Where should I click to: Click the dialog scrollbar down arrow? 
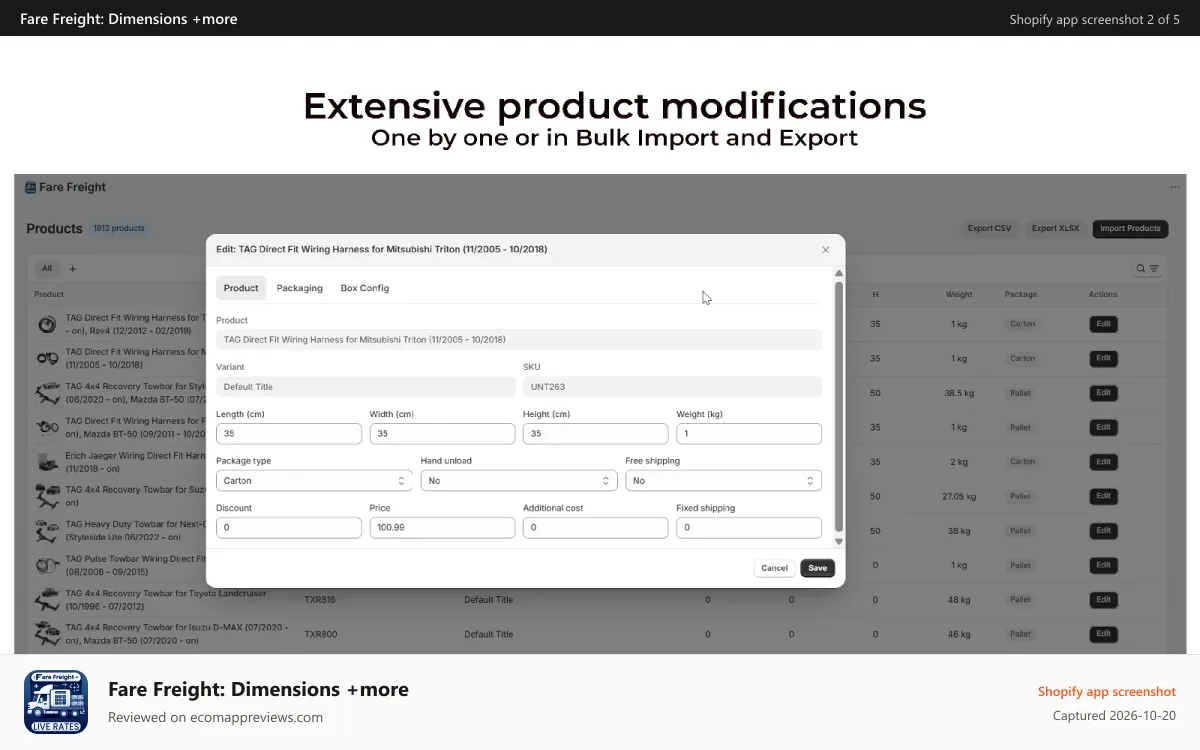[839, 541]
